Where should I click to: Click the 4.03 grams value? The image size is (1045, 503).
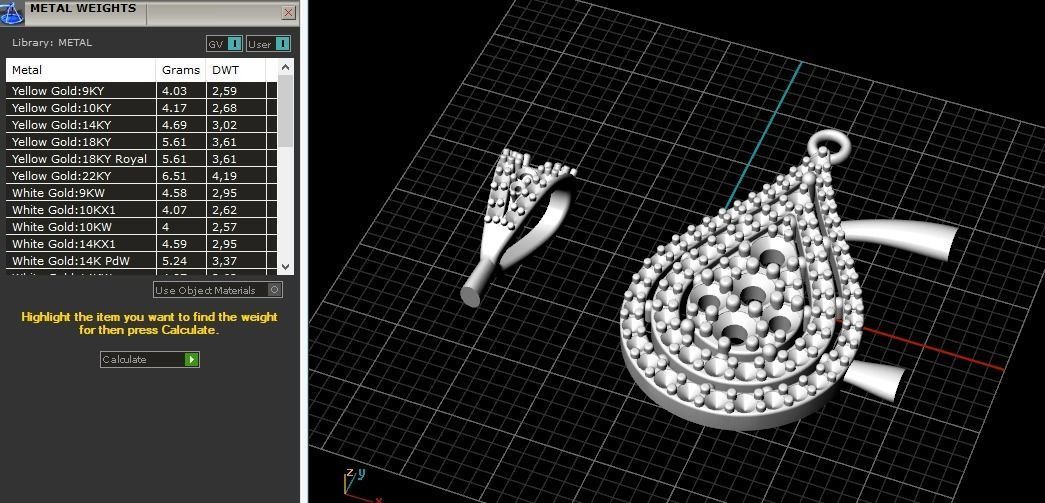(175, 91)
